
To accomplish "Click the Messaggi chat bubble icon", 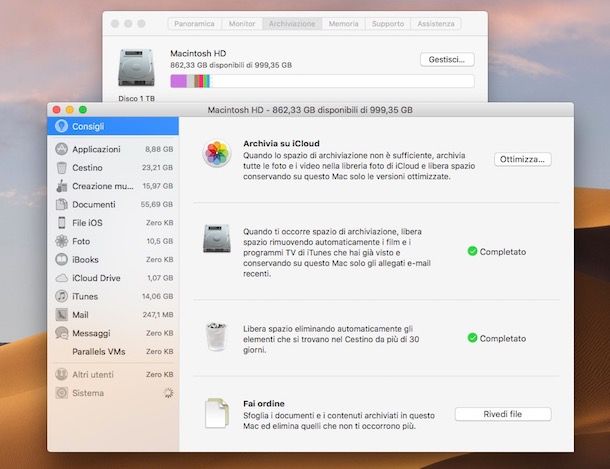I will click(x=61, y=333).
